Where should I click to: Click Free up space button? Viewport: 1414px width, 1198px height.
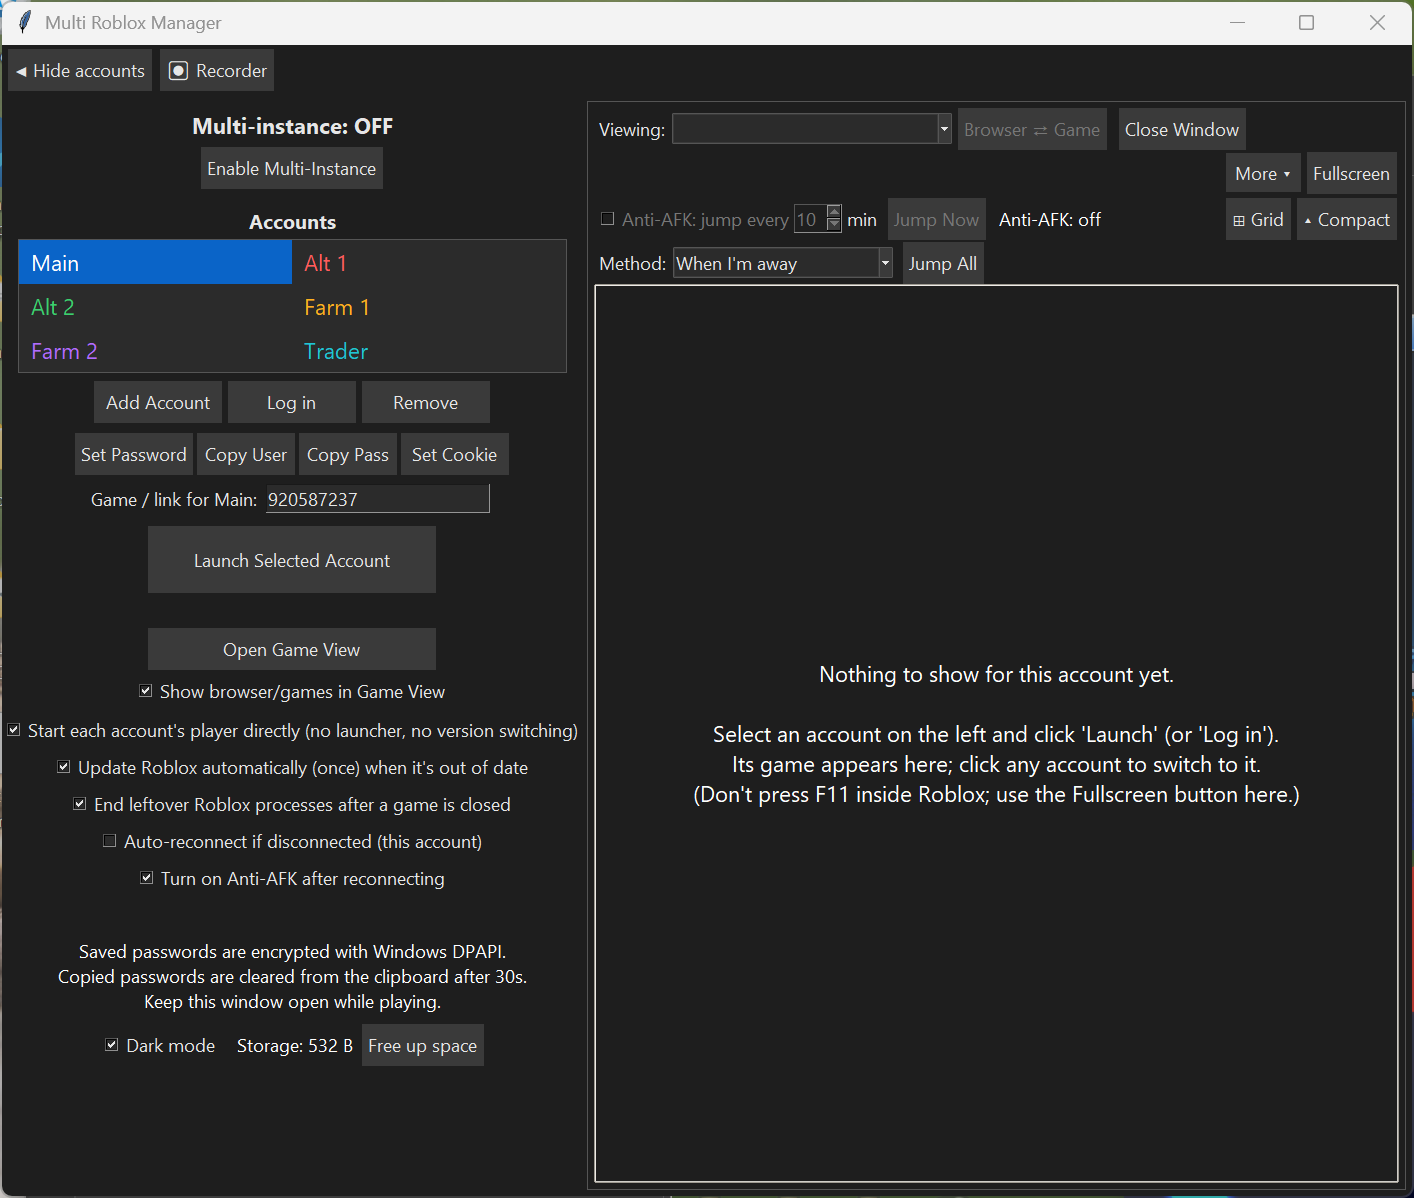423,1045
